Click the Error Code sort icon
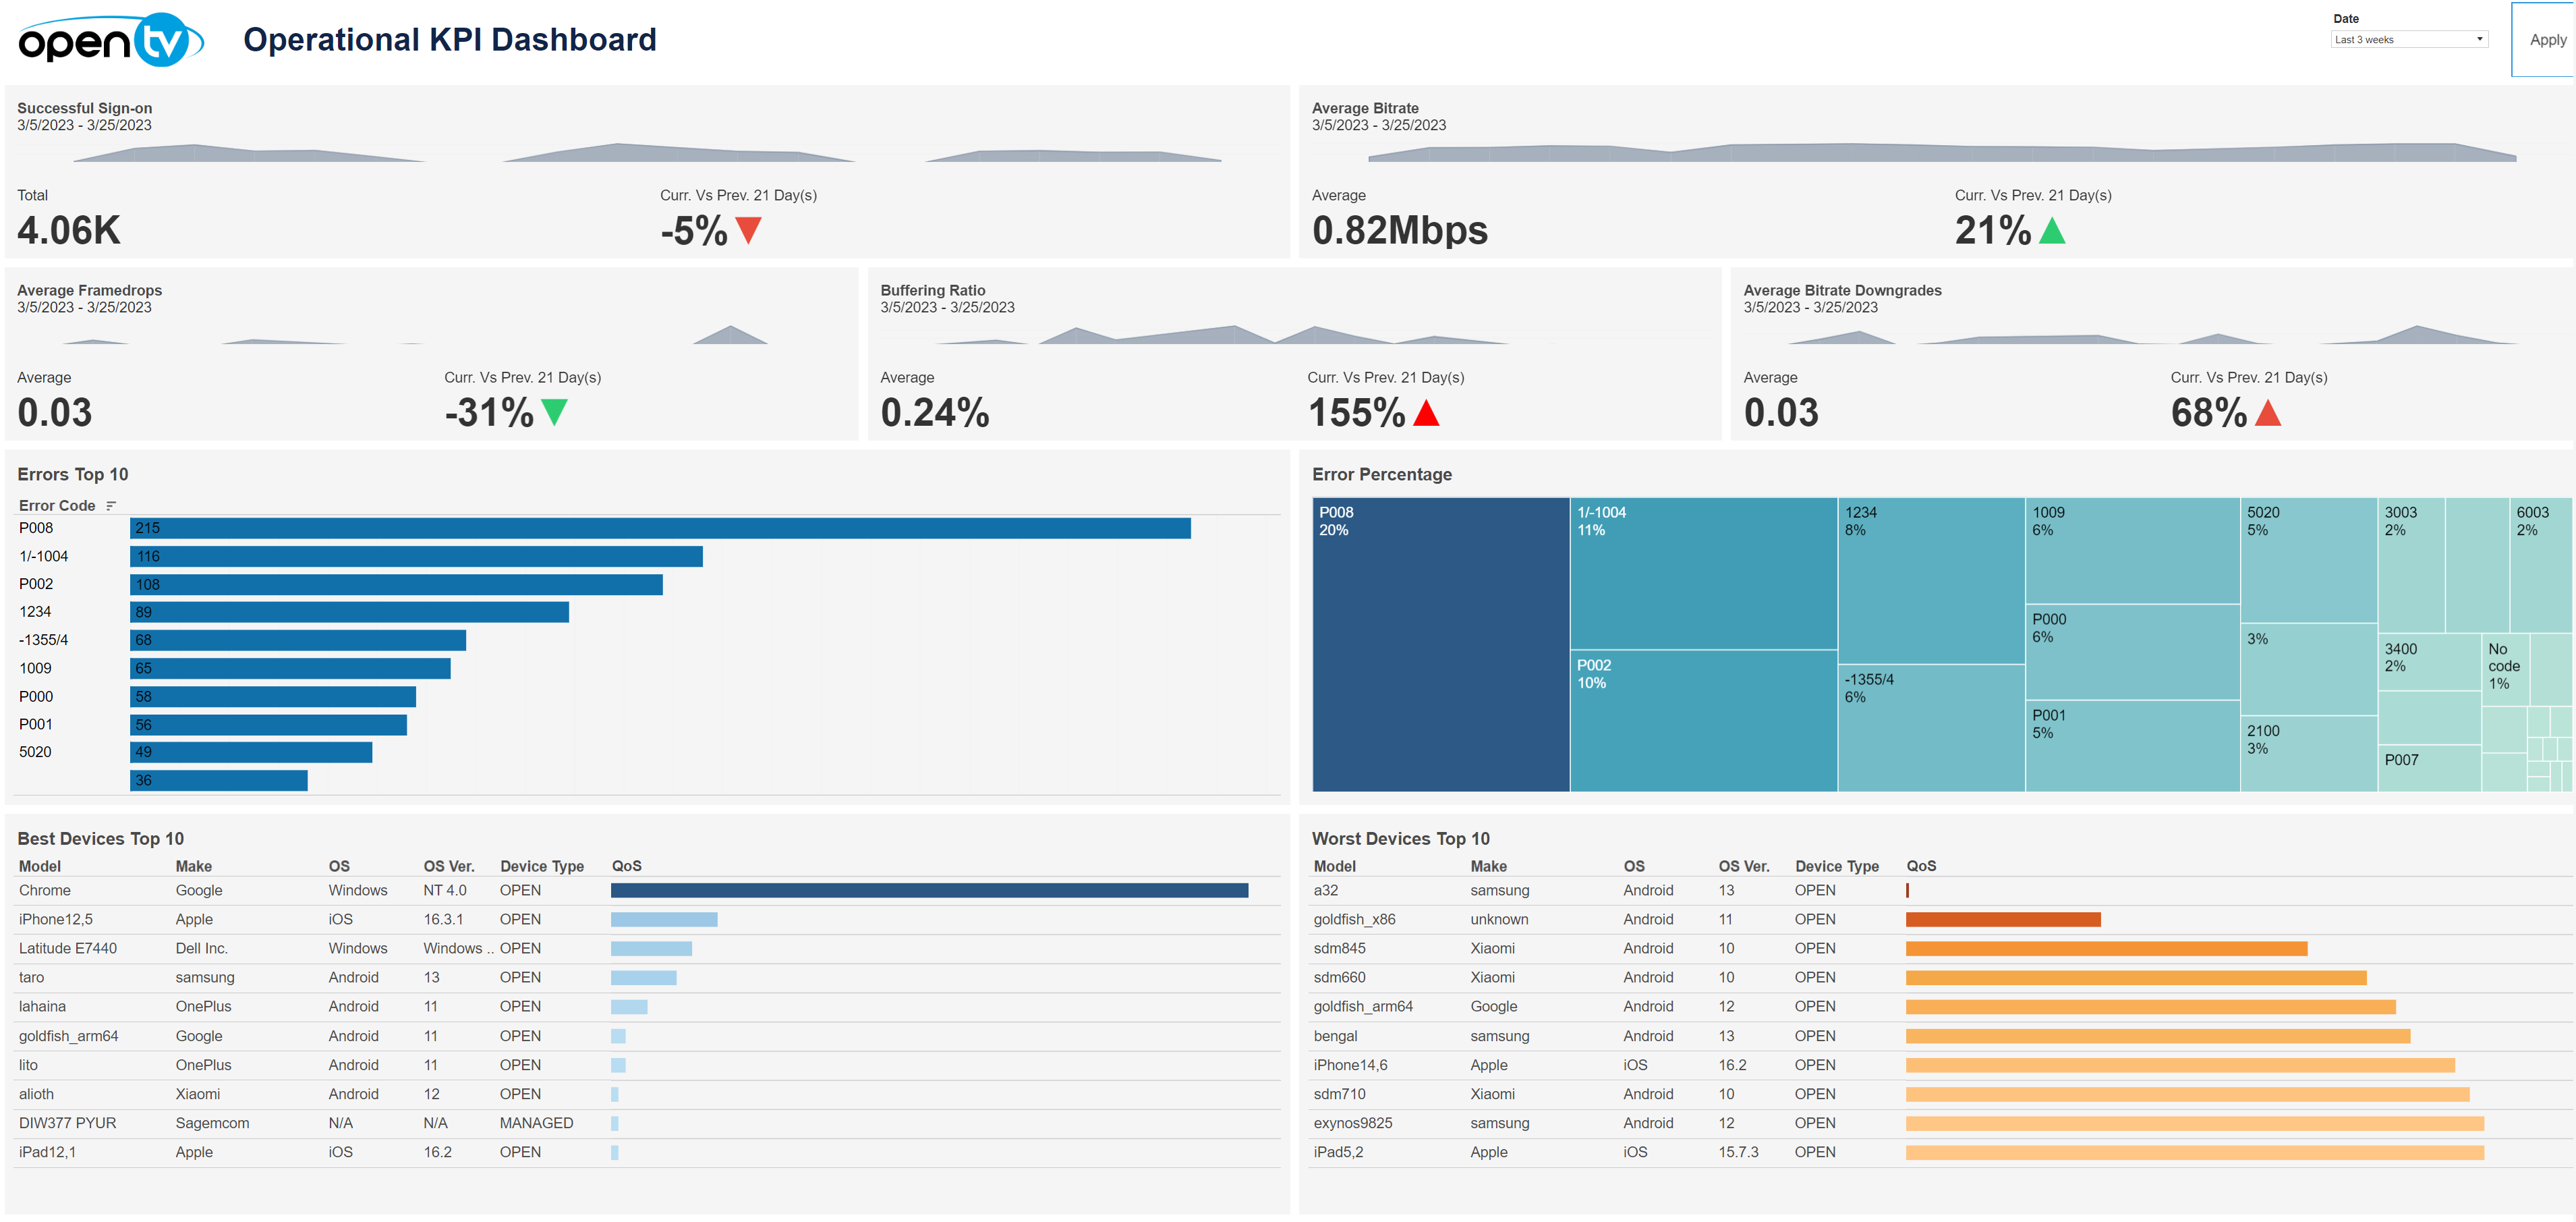 coord(111,506)
